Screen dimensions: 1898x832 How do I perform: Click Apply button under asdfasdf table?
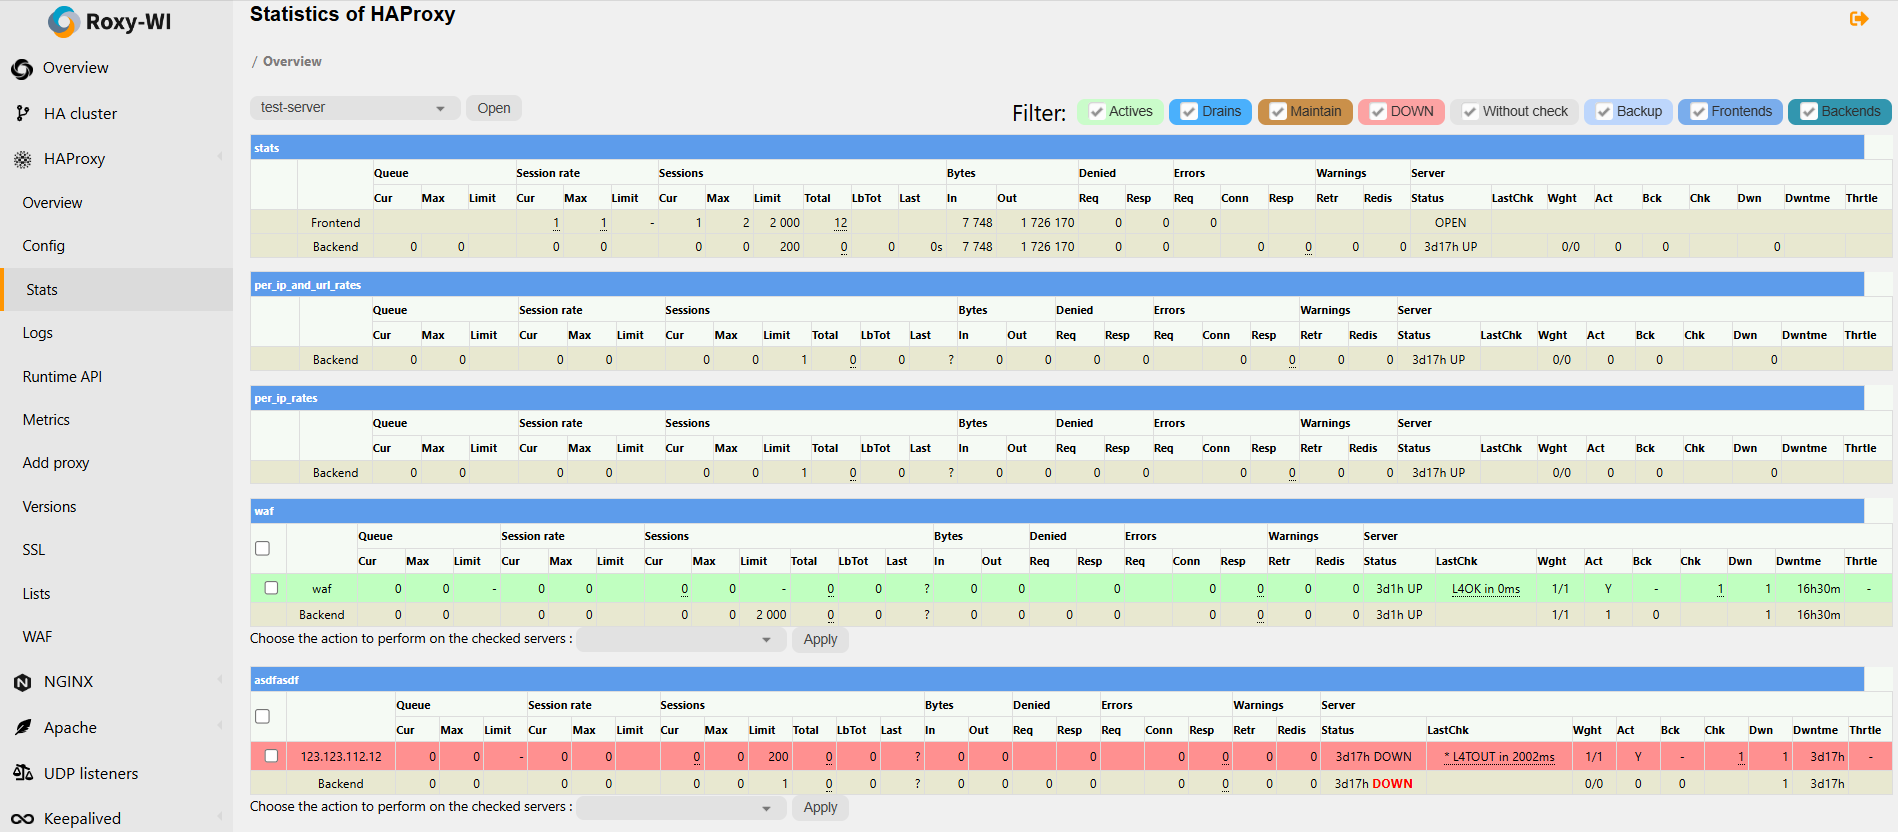point(820,807)
